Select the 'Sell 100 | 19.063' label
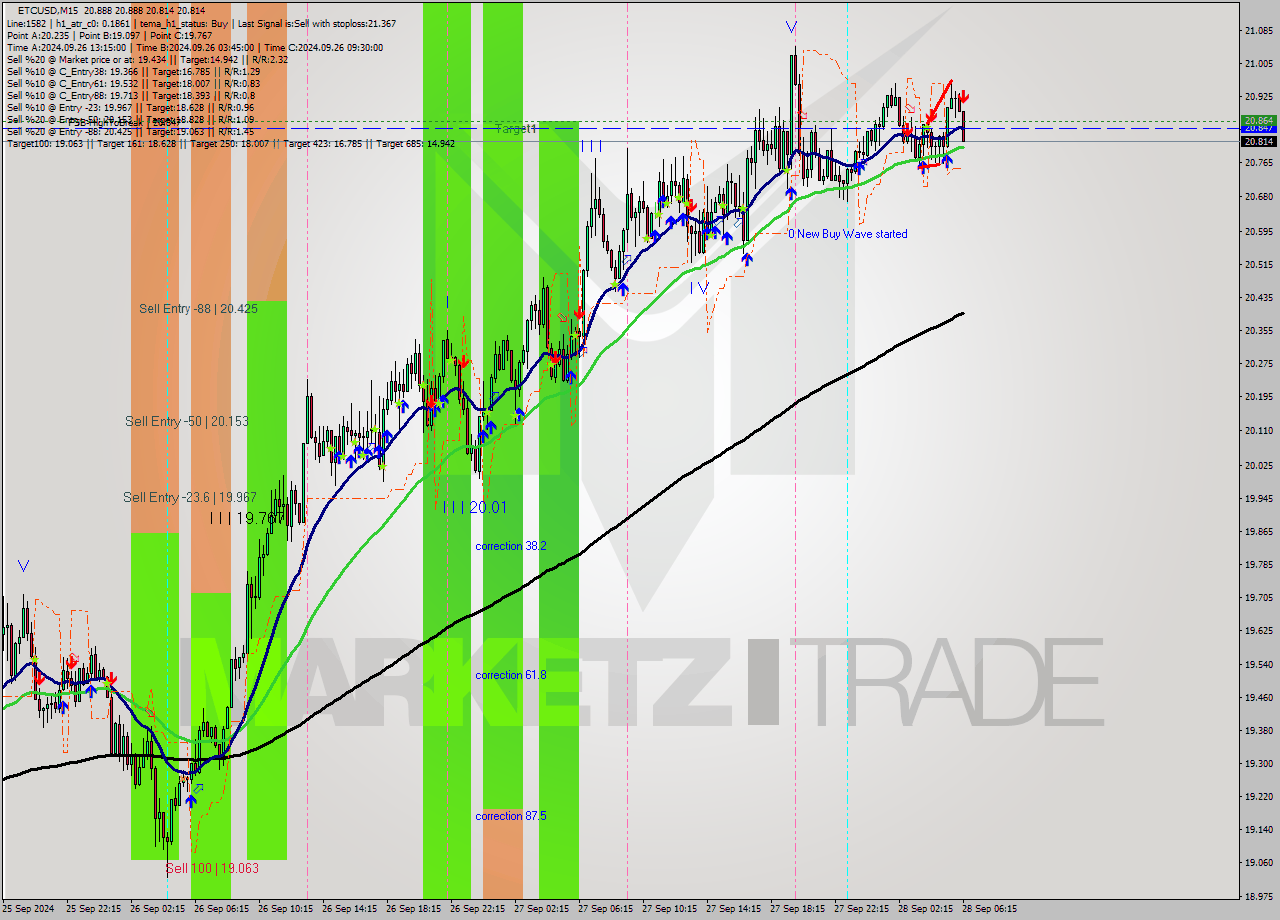Screen dimensions: 1280x920 [x=212, y=868]
